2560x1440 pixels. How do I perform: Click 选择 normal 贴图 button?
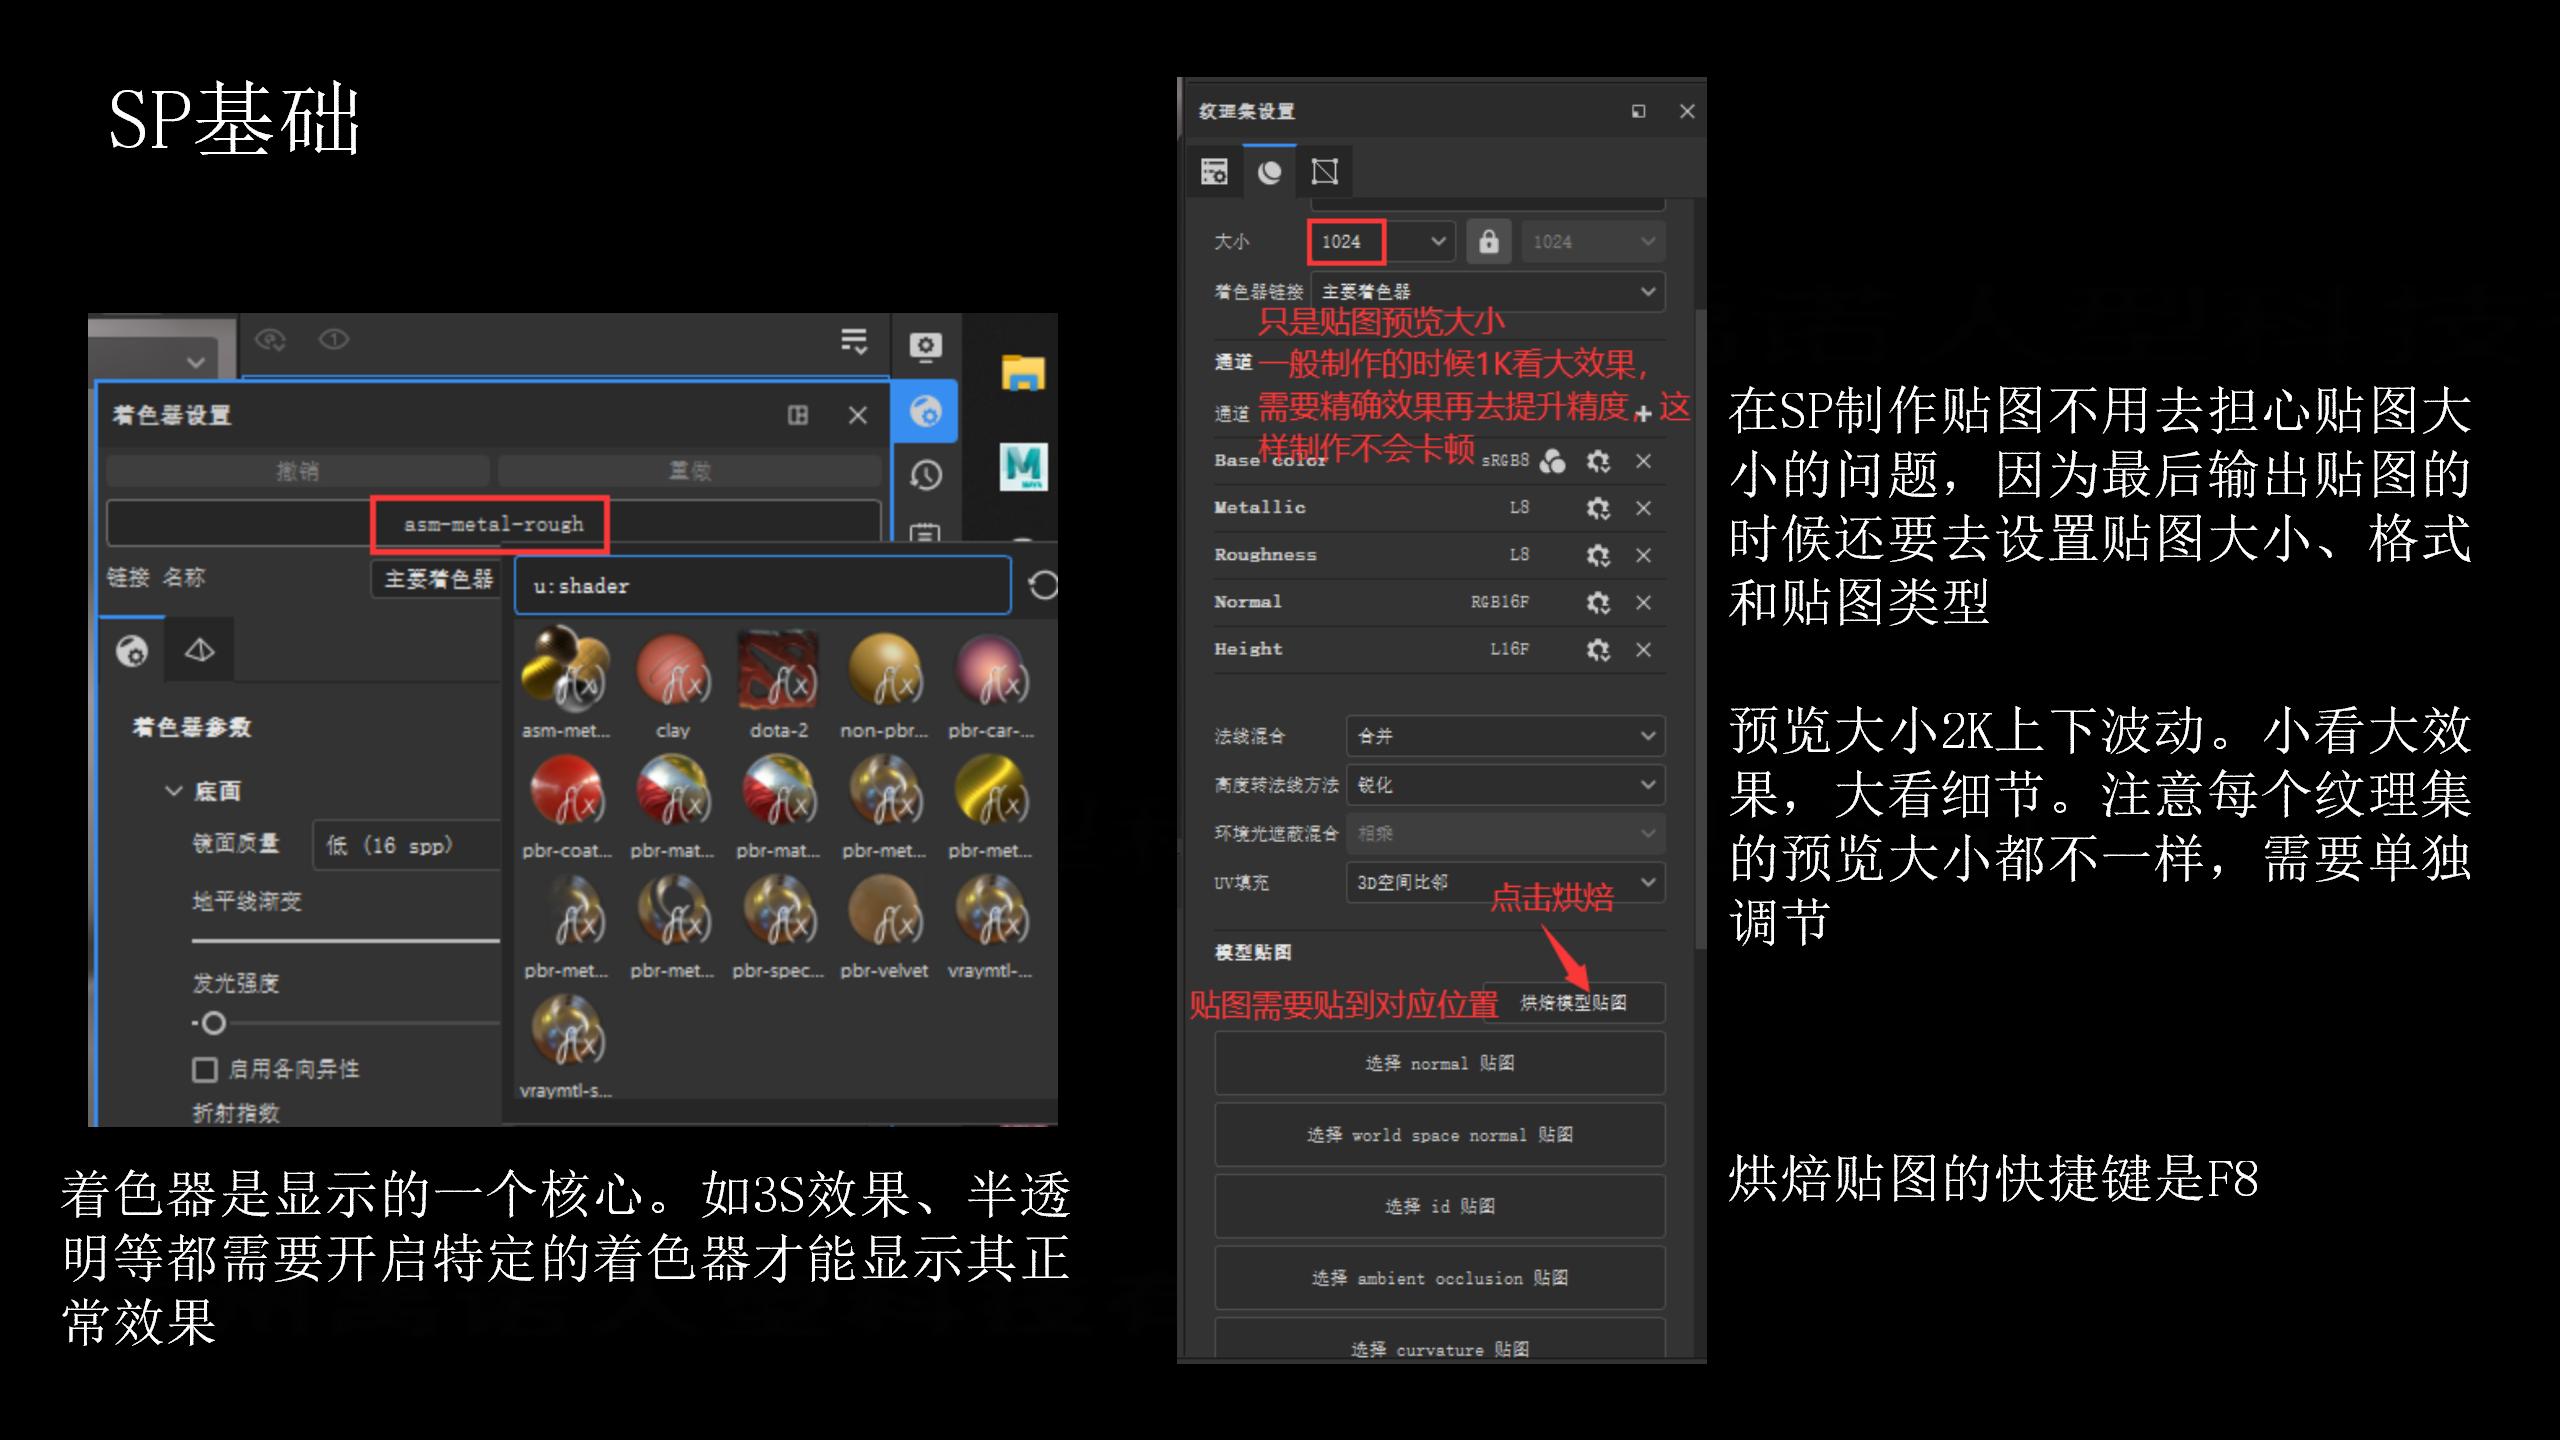tap(1440, 1064)
